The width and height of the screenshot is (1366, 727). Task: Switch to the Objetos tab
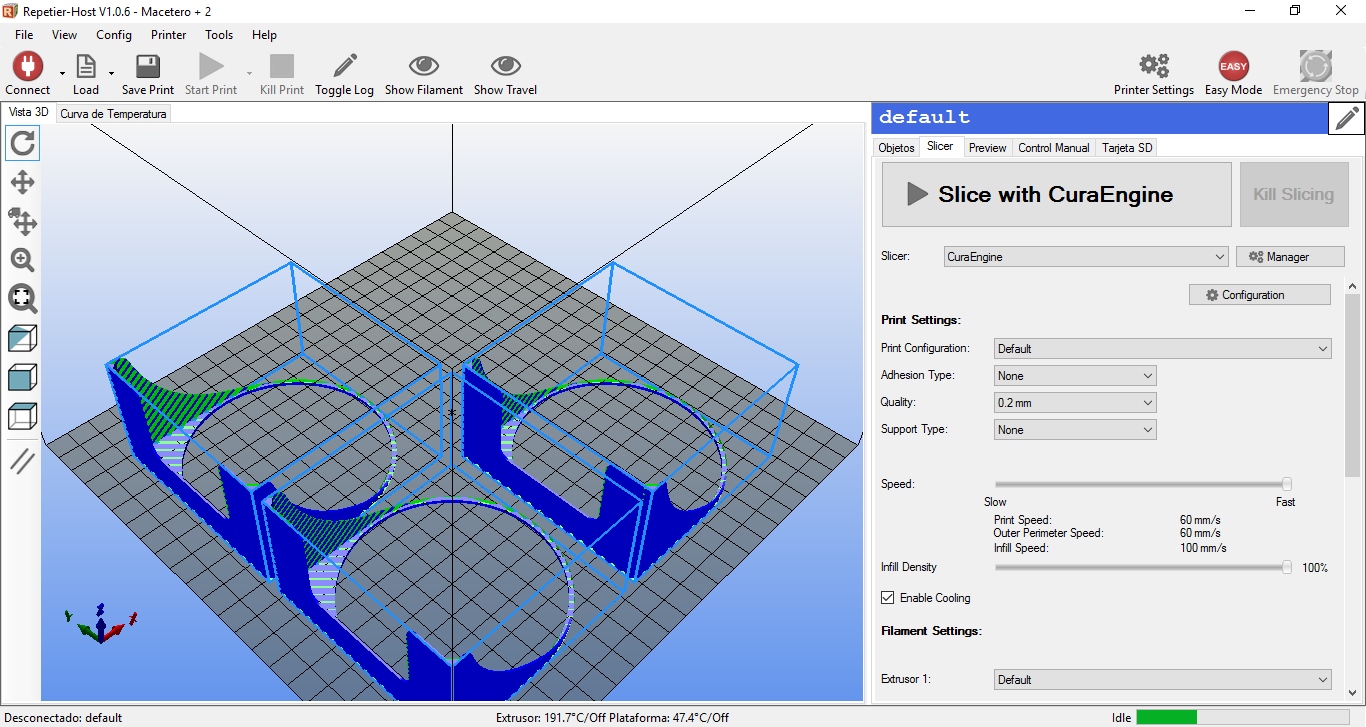coord(896,148)
